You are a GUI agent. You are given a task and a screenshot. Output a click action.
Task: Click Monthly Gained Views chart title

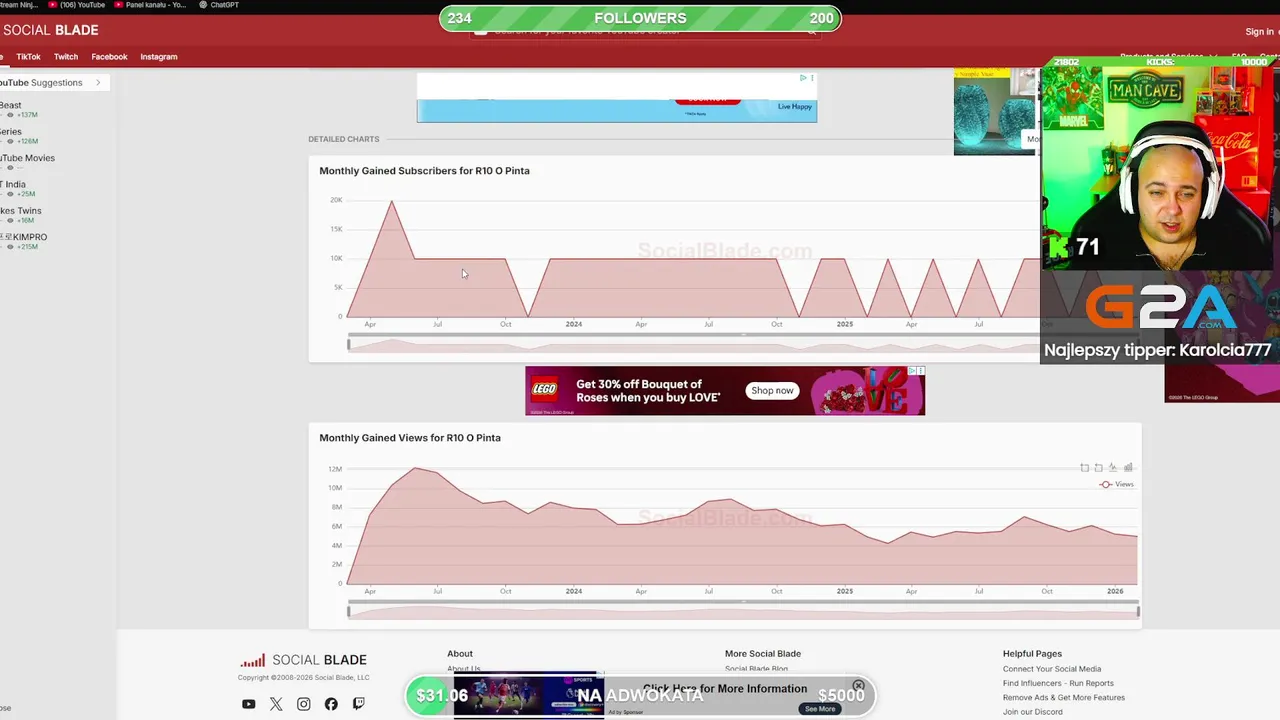tap(410, 438)
